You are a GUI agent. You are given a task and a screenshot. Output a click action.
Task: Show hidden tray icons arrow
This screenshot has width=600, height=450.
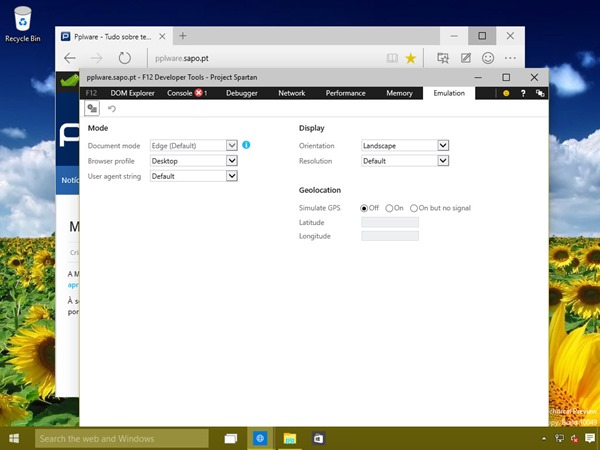(x=544, y=439)
